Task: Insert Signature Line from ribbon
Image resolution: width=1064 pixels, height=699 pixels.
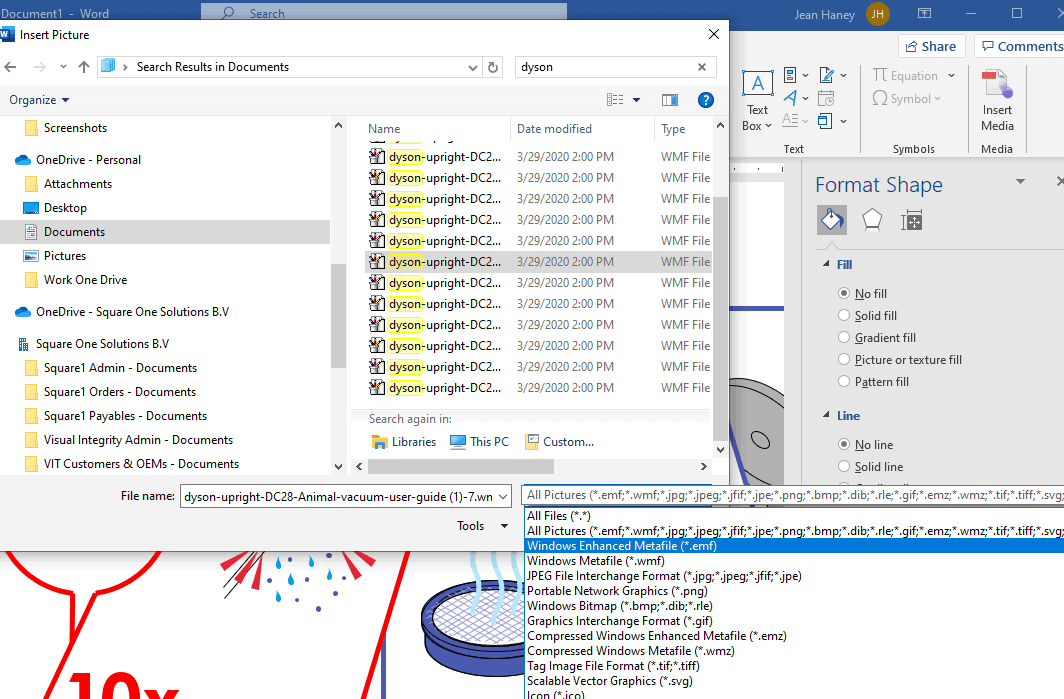Action: [x=826, y=75]
